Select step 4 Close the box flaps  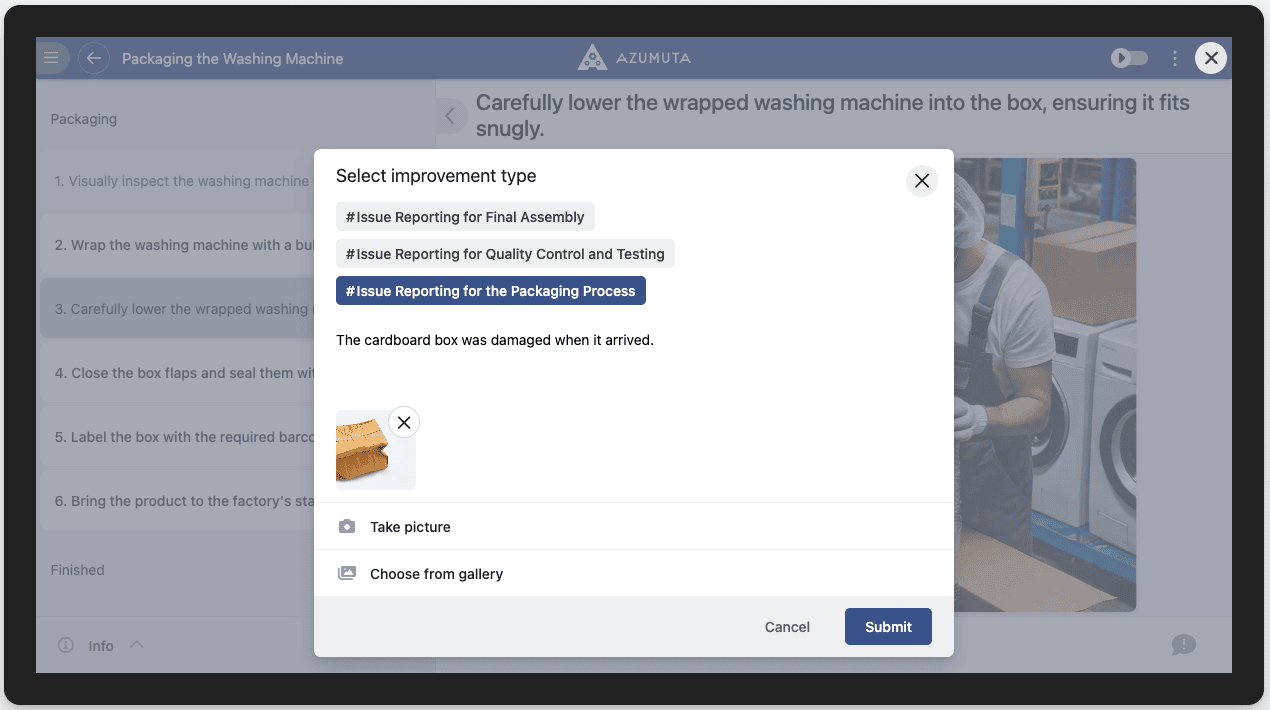[180, 373]
